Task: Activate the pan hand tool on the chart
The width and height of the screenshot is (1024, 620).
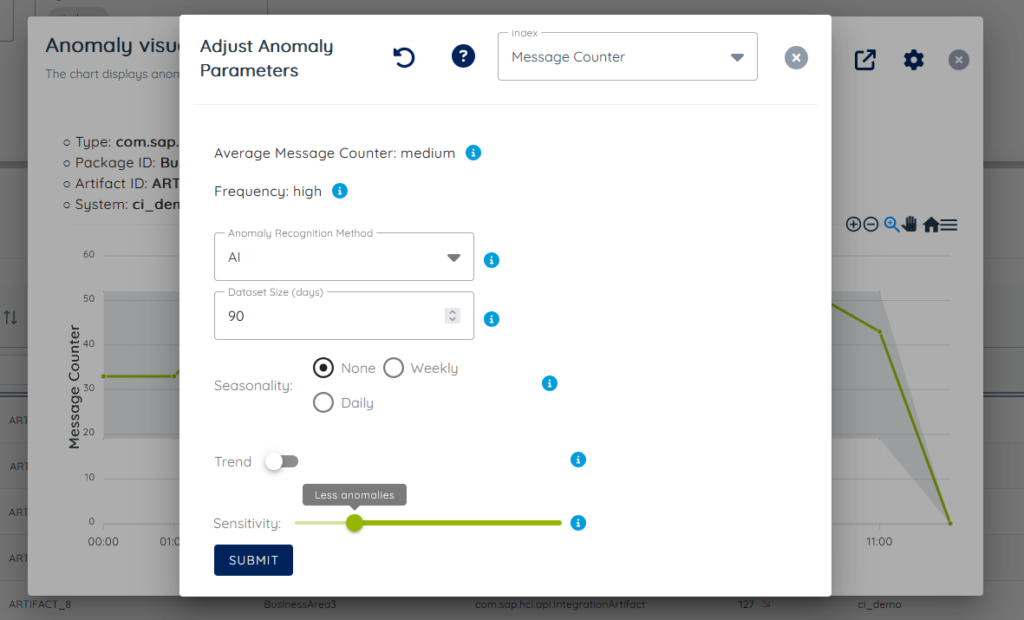Action: [x=908, y=224]
